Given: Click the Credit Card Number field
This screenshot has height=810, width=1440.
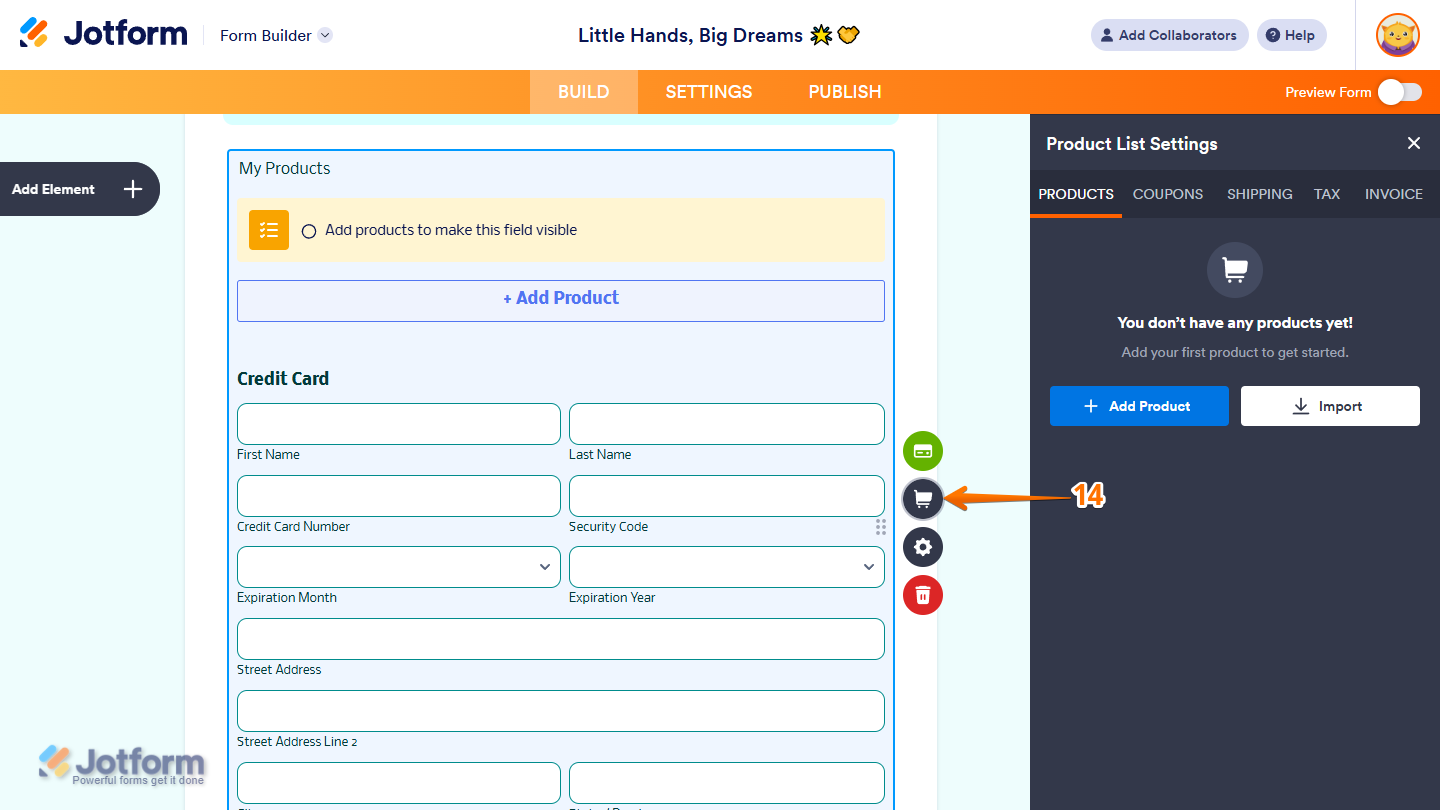Looking at the screenshot, I should pyautogui.click(x=399, y=496).
